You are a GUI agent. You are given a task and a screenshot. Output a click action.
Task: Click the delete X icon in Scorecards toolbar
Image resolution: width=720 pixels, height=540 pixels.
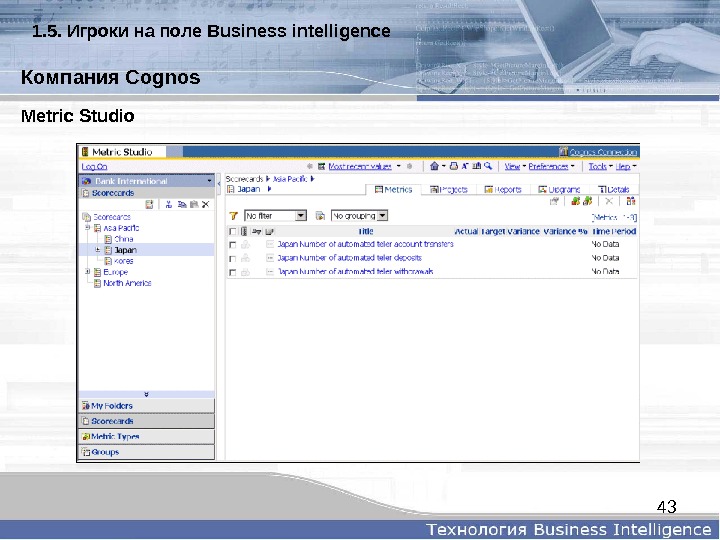click(205, 205)
